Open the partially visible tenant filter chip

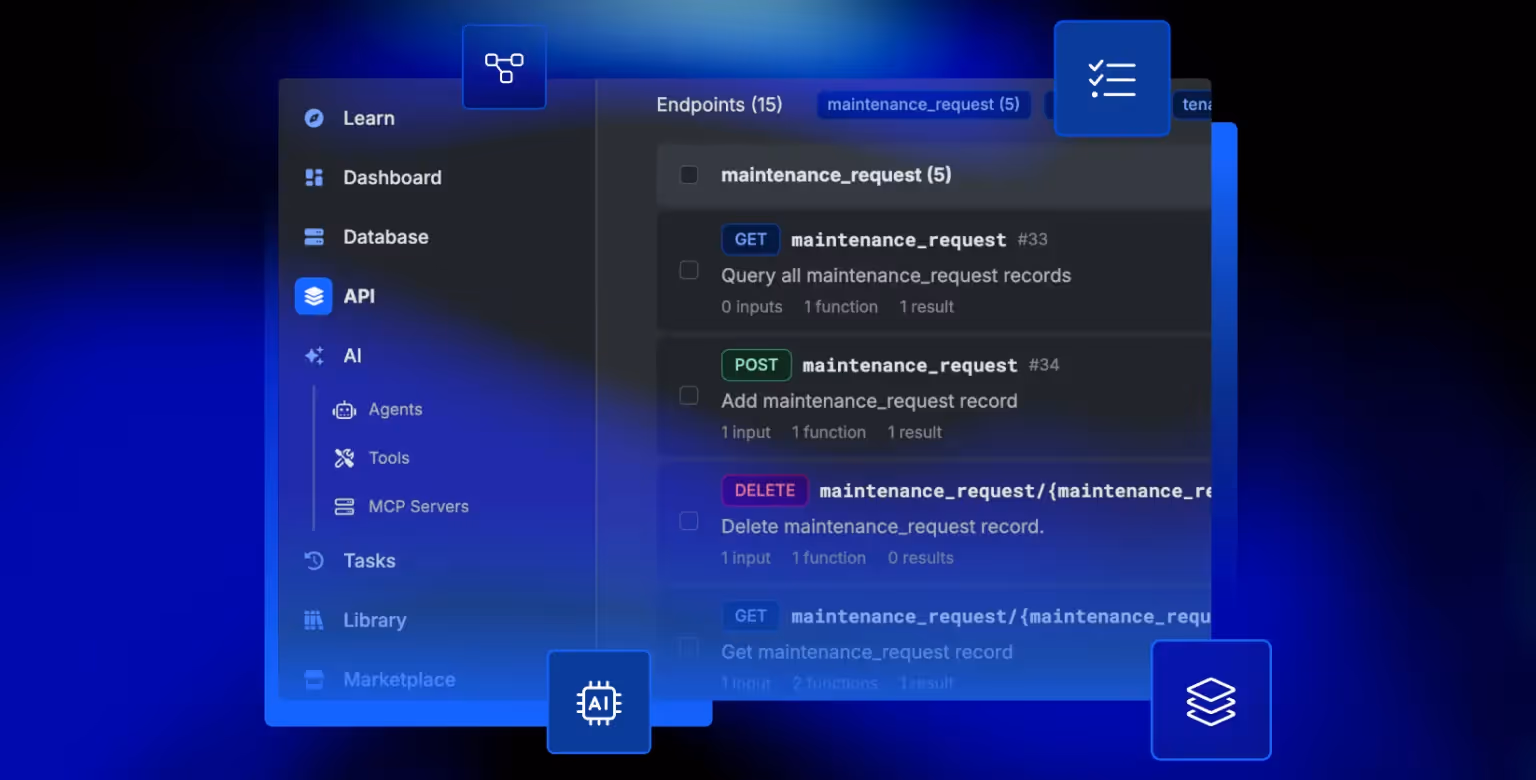click(1196, 104)
